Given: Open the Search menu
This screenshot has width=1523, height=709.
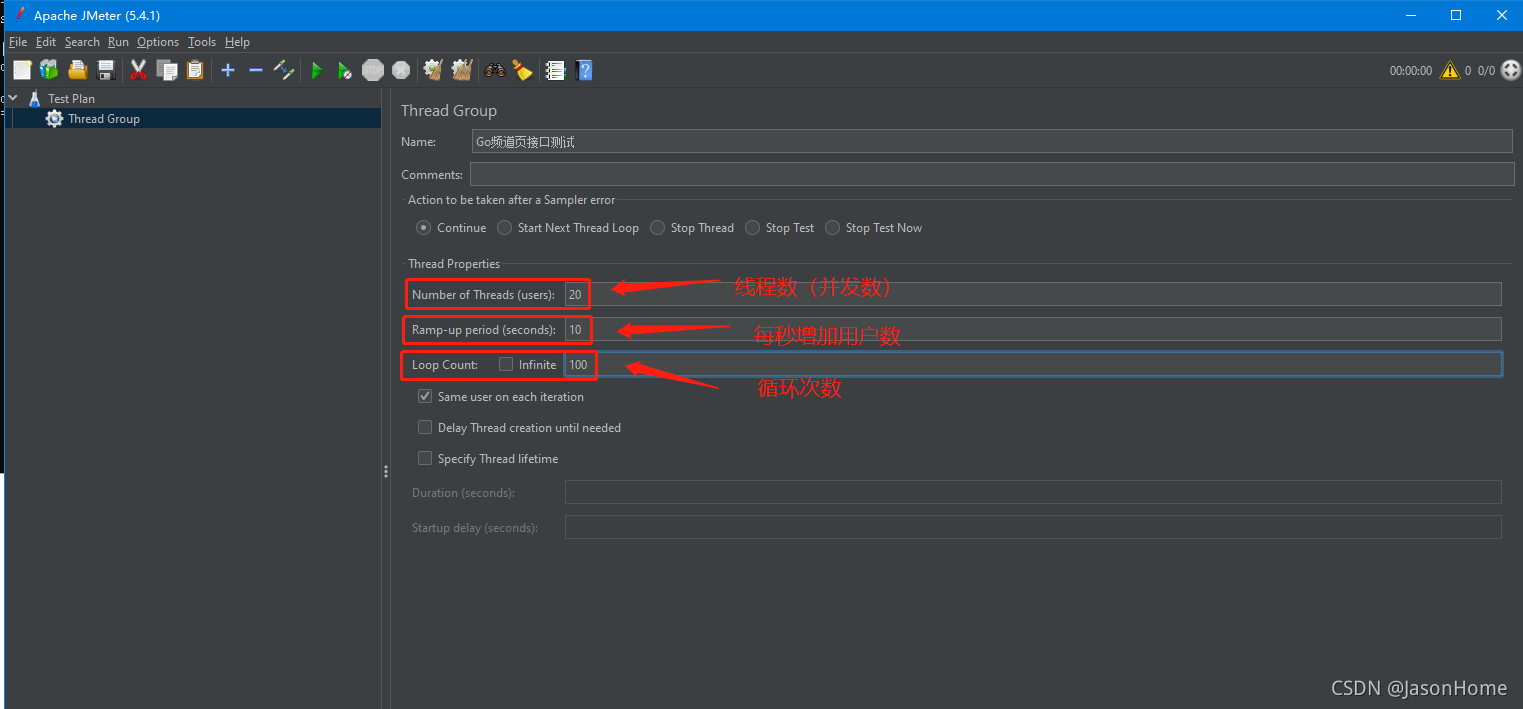Looking at the screenshot, I should 82,42.
